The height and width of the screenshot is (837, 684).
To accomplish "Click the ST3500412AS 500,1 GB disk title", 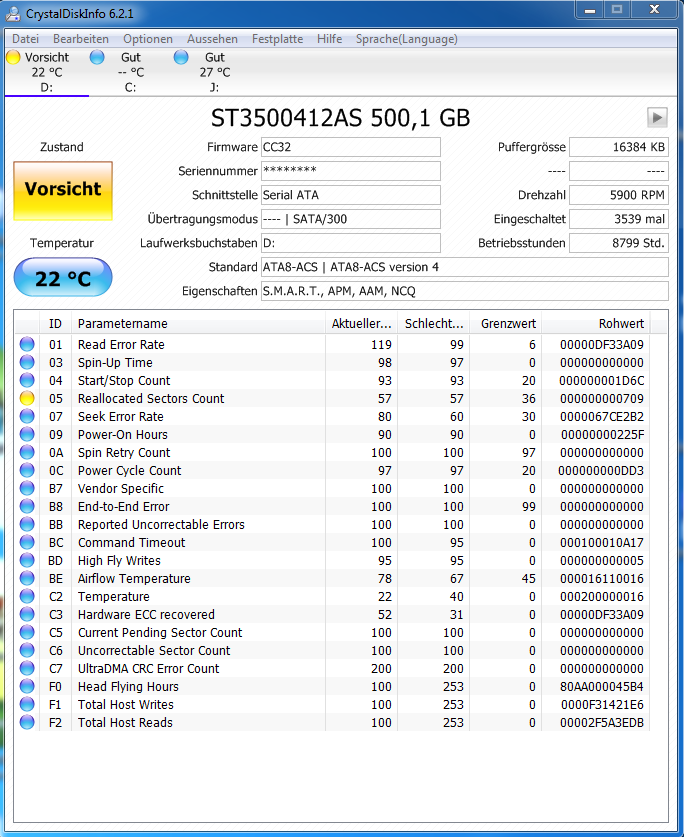I will [341, 118].
